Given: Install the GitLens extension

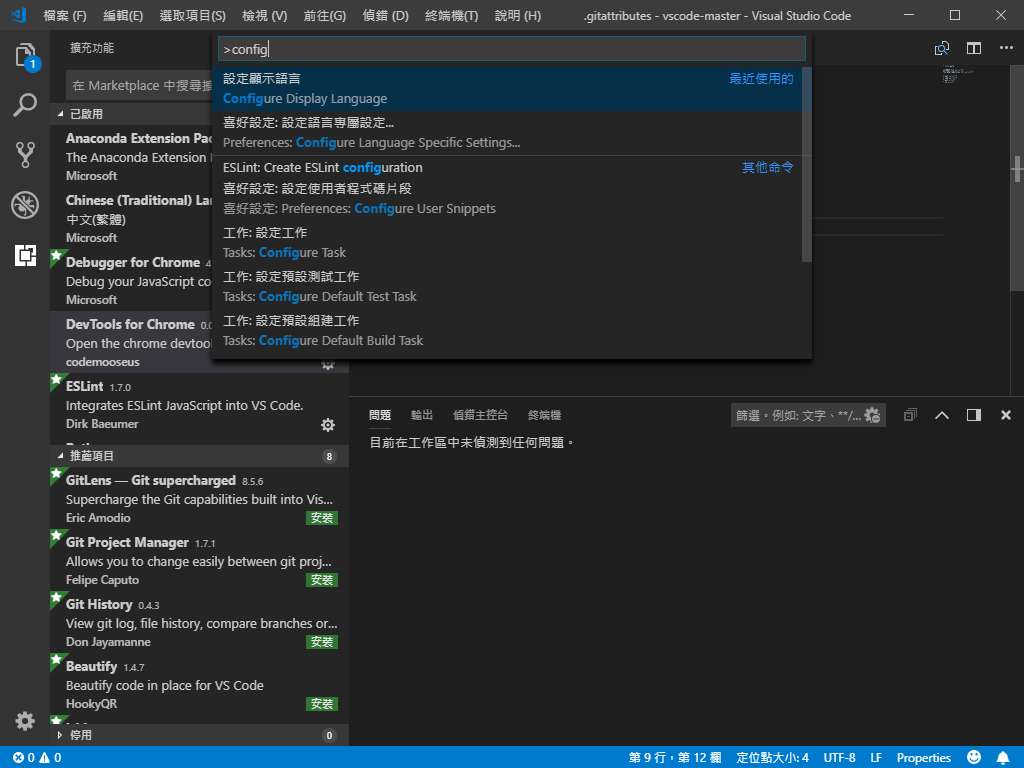Looking at the screenshot, I should (321, 518).
